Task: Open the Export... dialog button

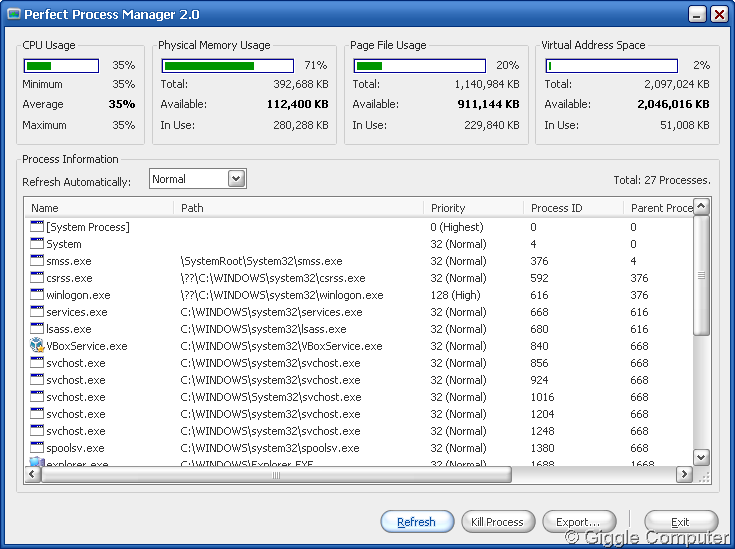Action: click(x=579, y=522)
